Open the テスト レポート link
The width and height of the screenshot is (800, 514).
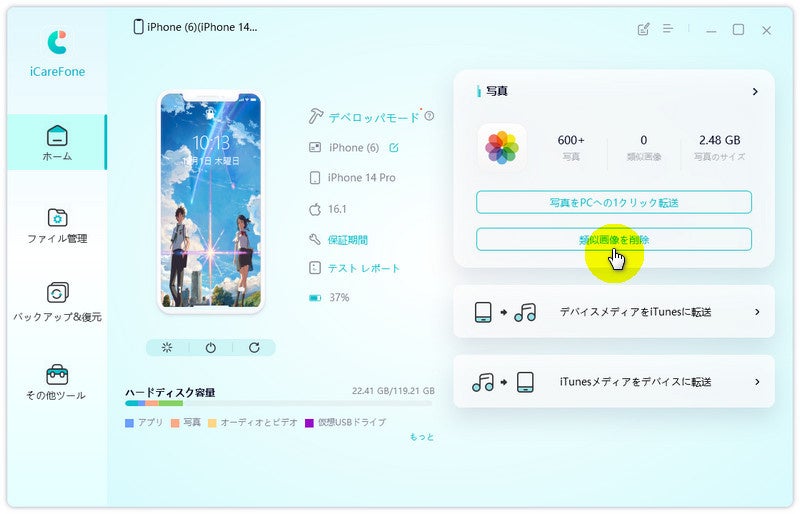[363, 268]
